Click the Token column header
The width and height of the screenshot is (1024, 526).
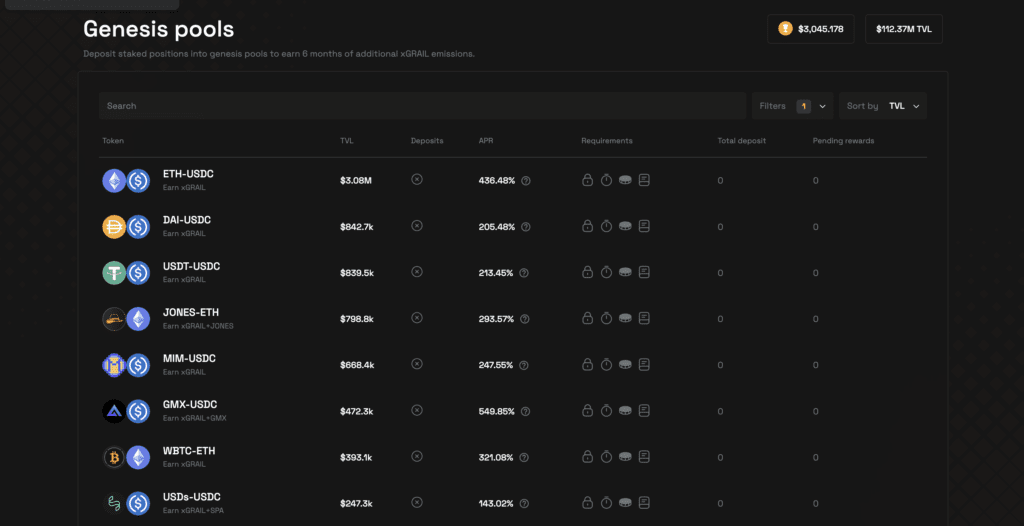113,141
